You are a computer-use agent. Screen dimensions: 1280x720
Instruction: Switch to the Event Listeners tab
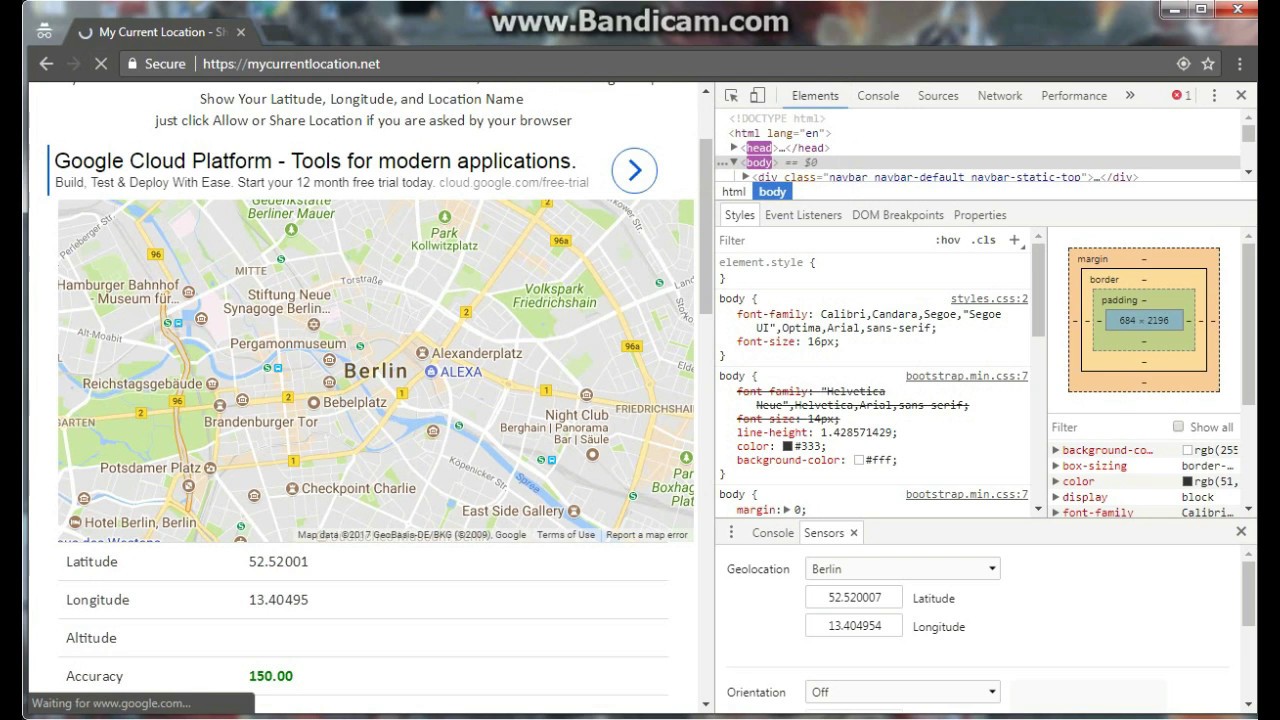tap(803, 215)
